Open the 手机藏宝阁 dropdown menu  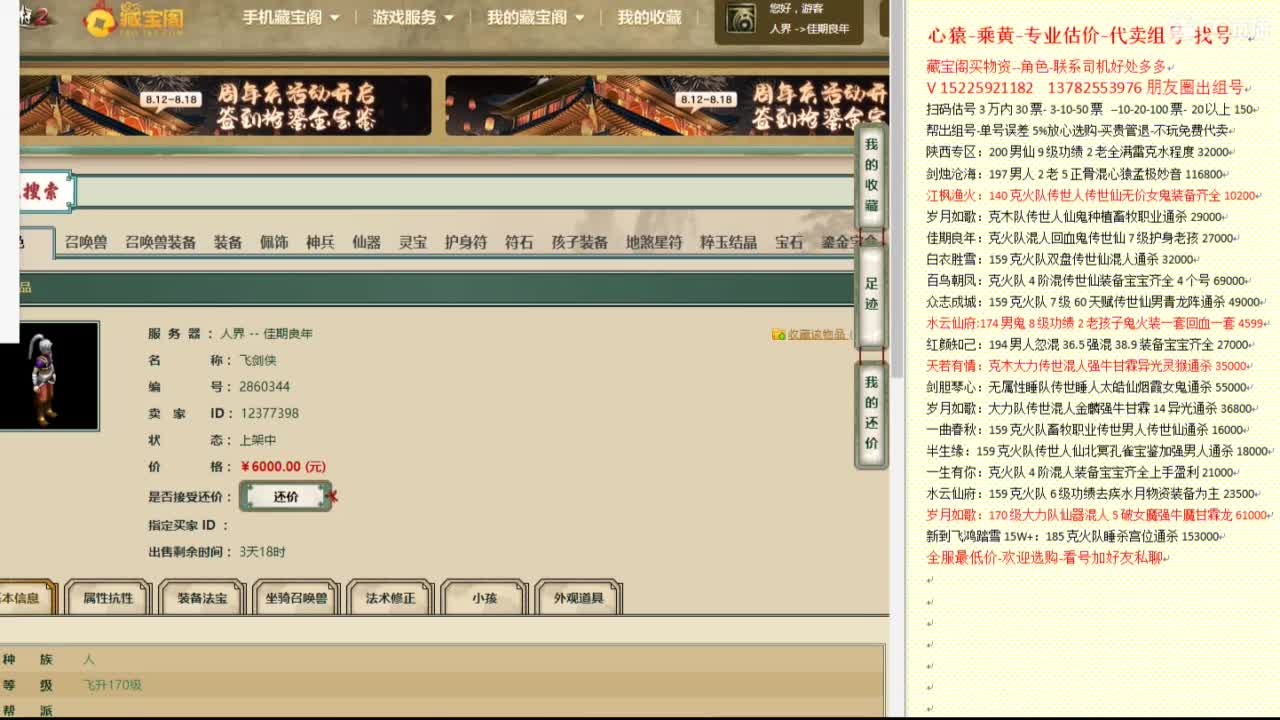click(291, 17)
